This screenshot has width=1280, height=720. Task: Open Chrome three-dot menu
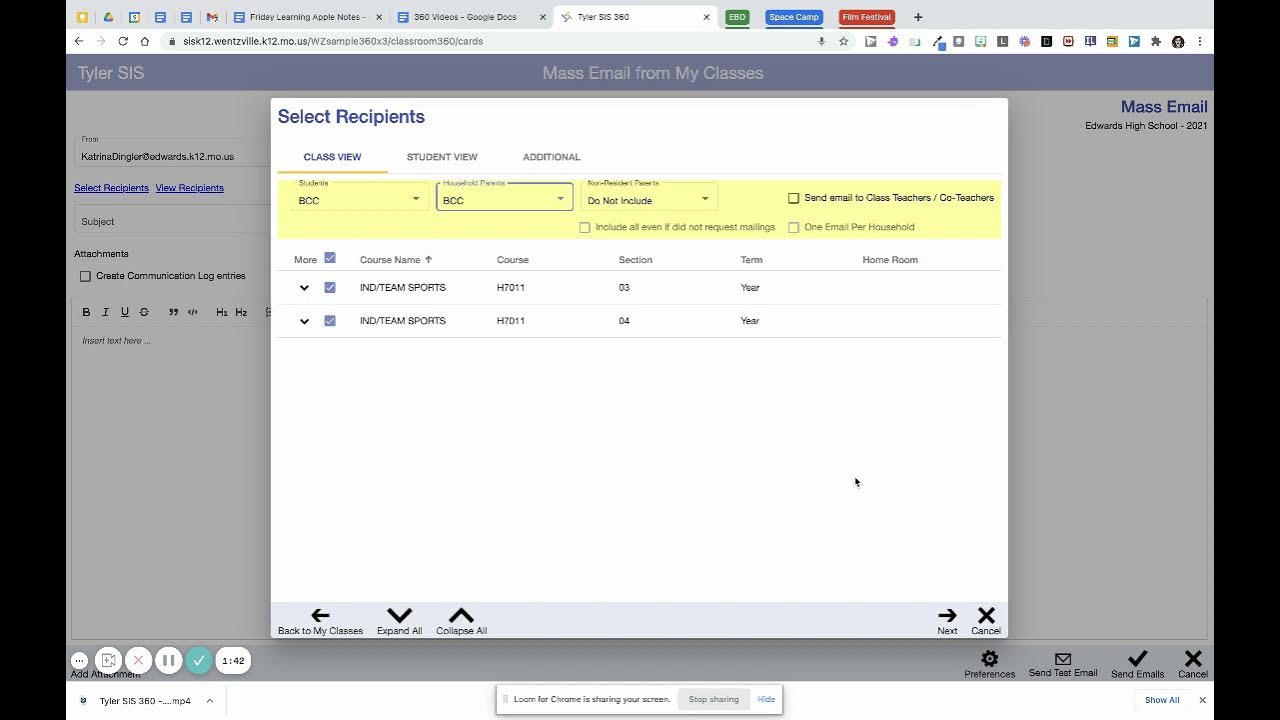[x=1200, y=41]
